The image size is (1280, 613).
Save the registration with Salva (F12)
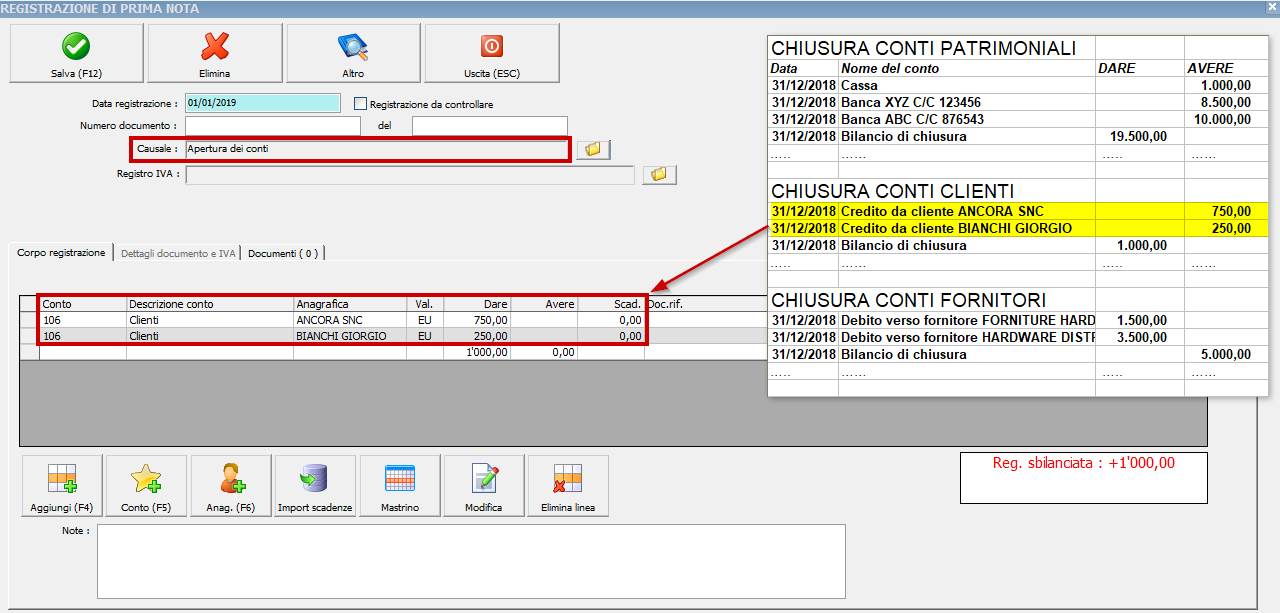coord(75,52)
